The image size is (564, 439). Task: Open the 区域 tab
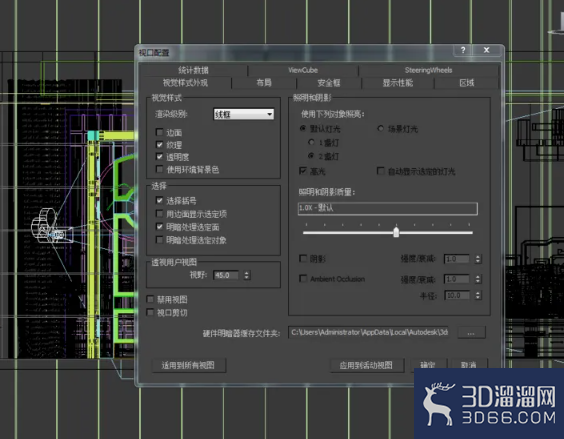[467, 83]
